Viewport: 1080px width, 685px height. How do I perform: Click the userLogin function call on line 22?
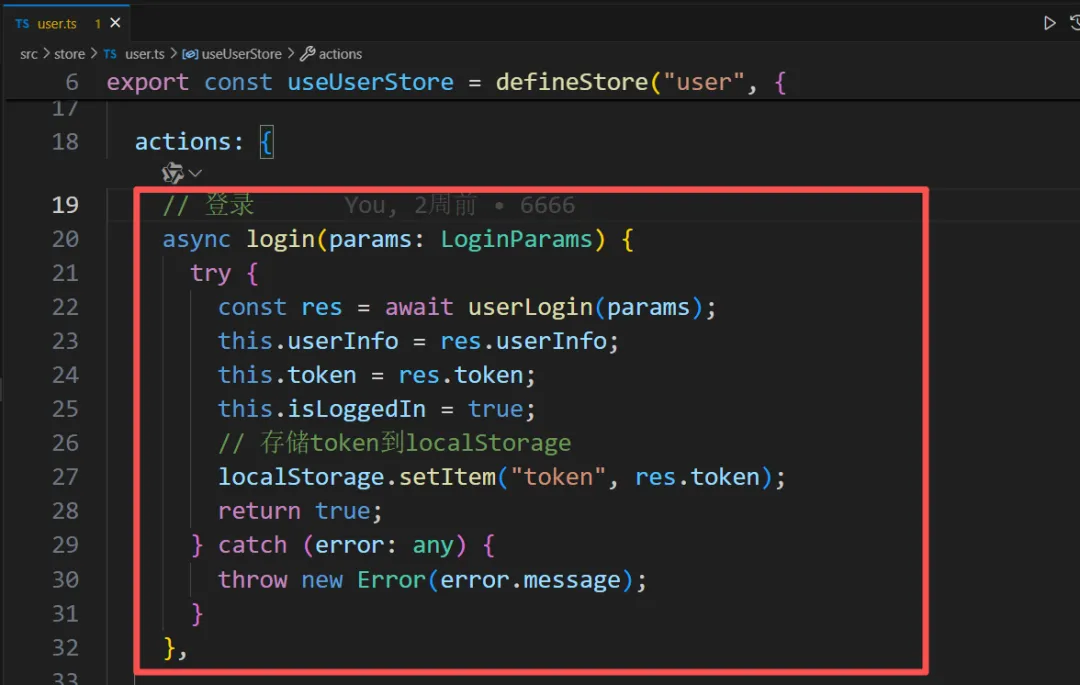(536, 307)
